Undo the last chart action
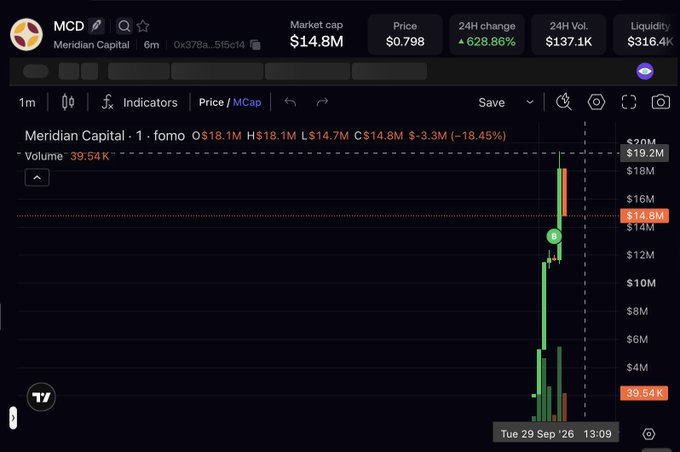Viewport: 680px width, 452px height. (290, 102)
